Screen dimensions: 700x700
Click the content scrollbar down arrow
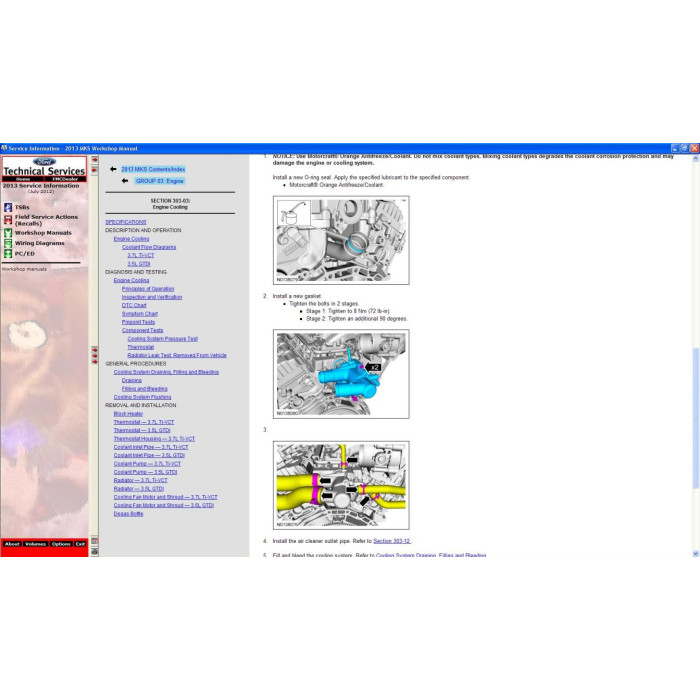pos(695,554)
